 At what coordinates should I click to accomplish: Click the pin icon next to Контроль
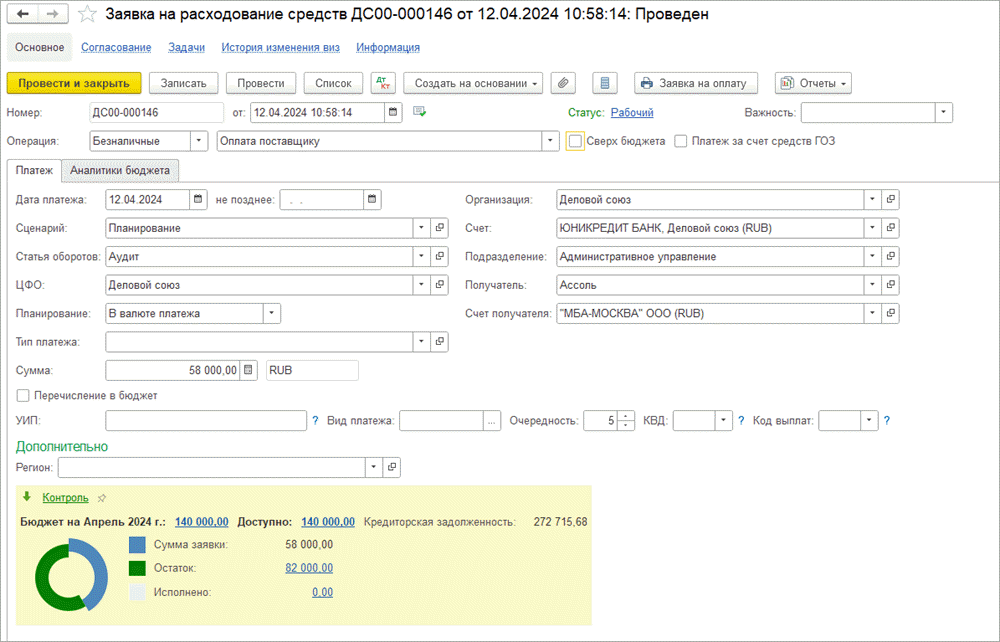pyautogui.click(x=102, y=498)
